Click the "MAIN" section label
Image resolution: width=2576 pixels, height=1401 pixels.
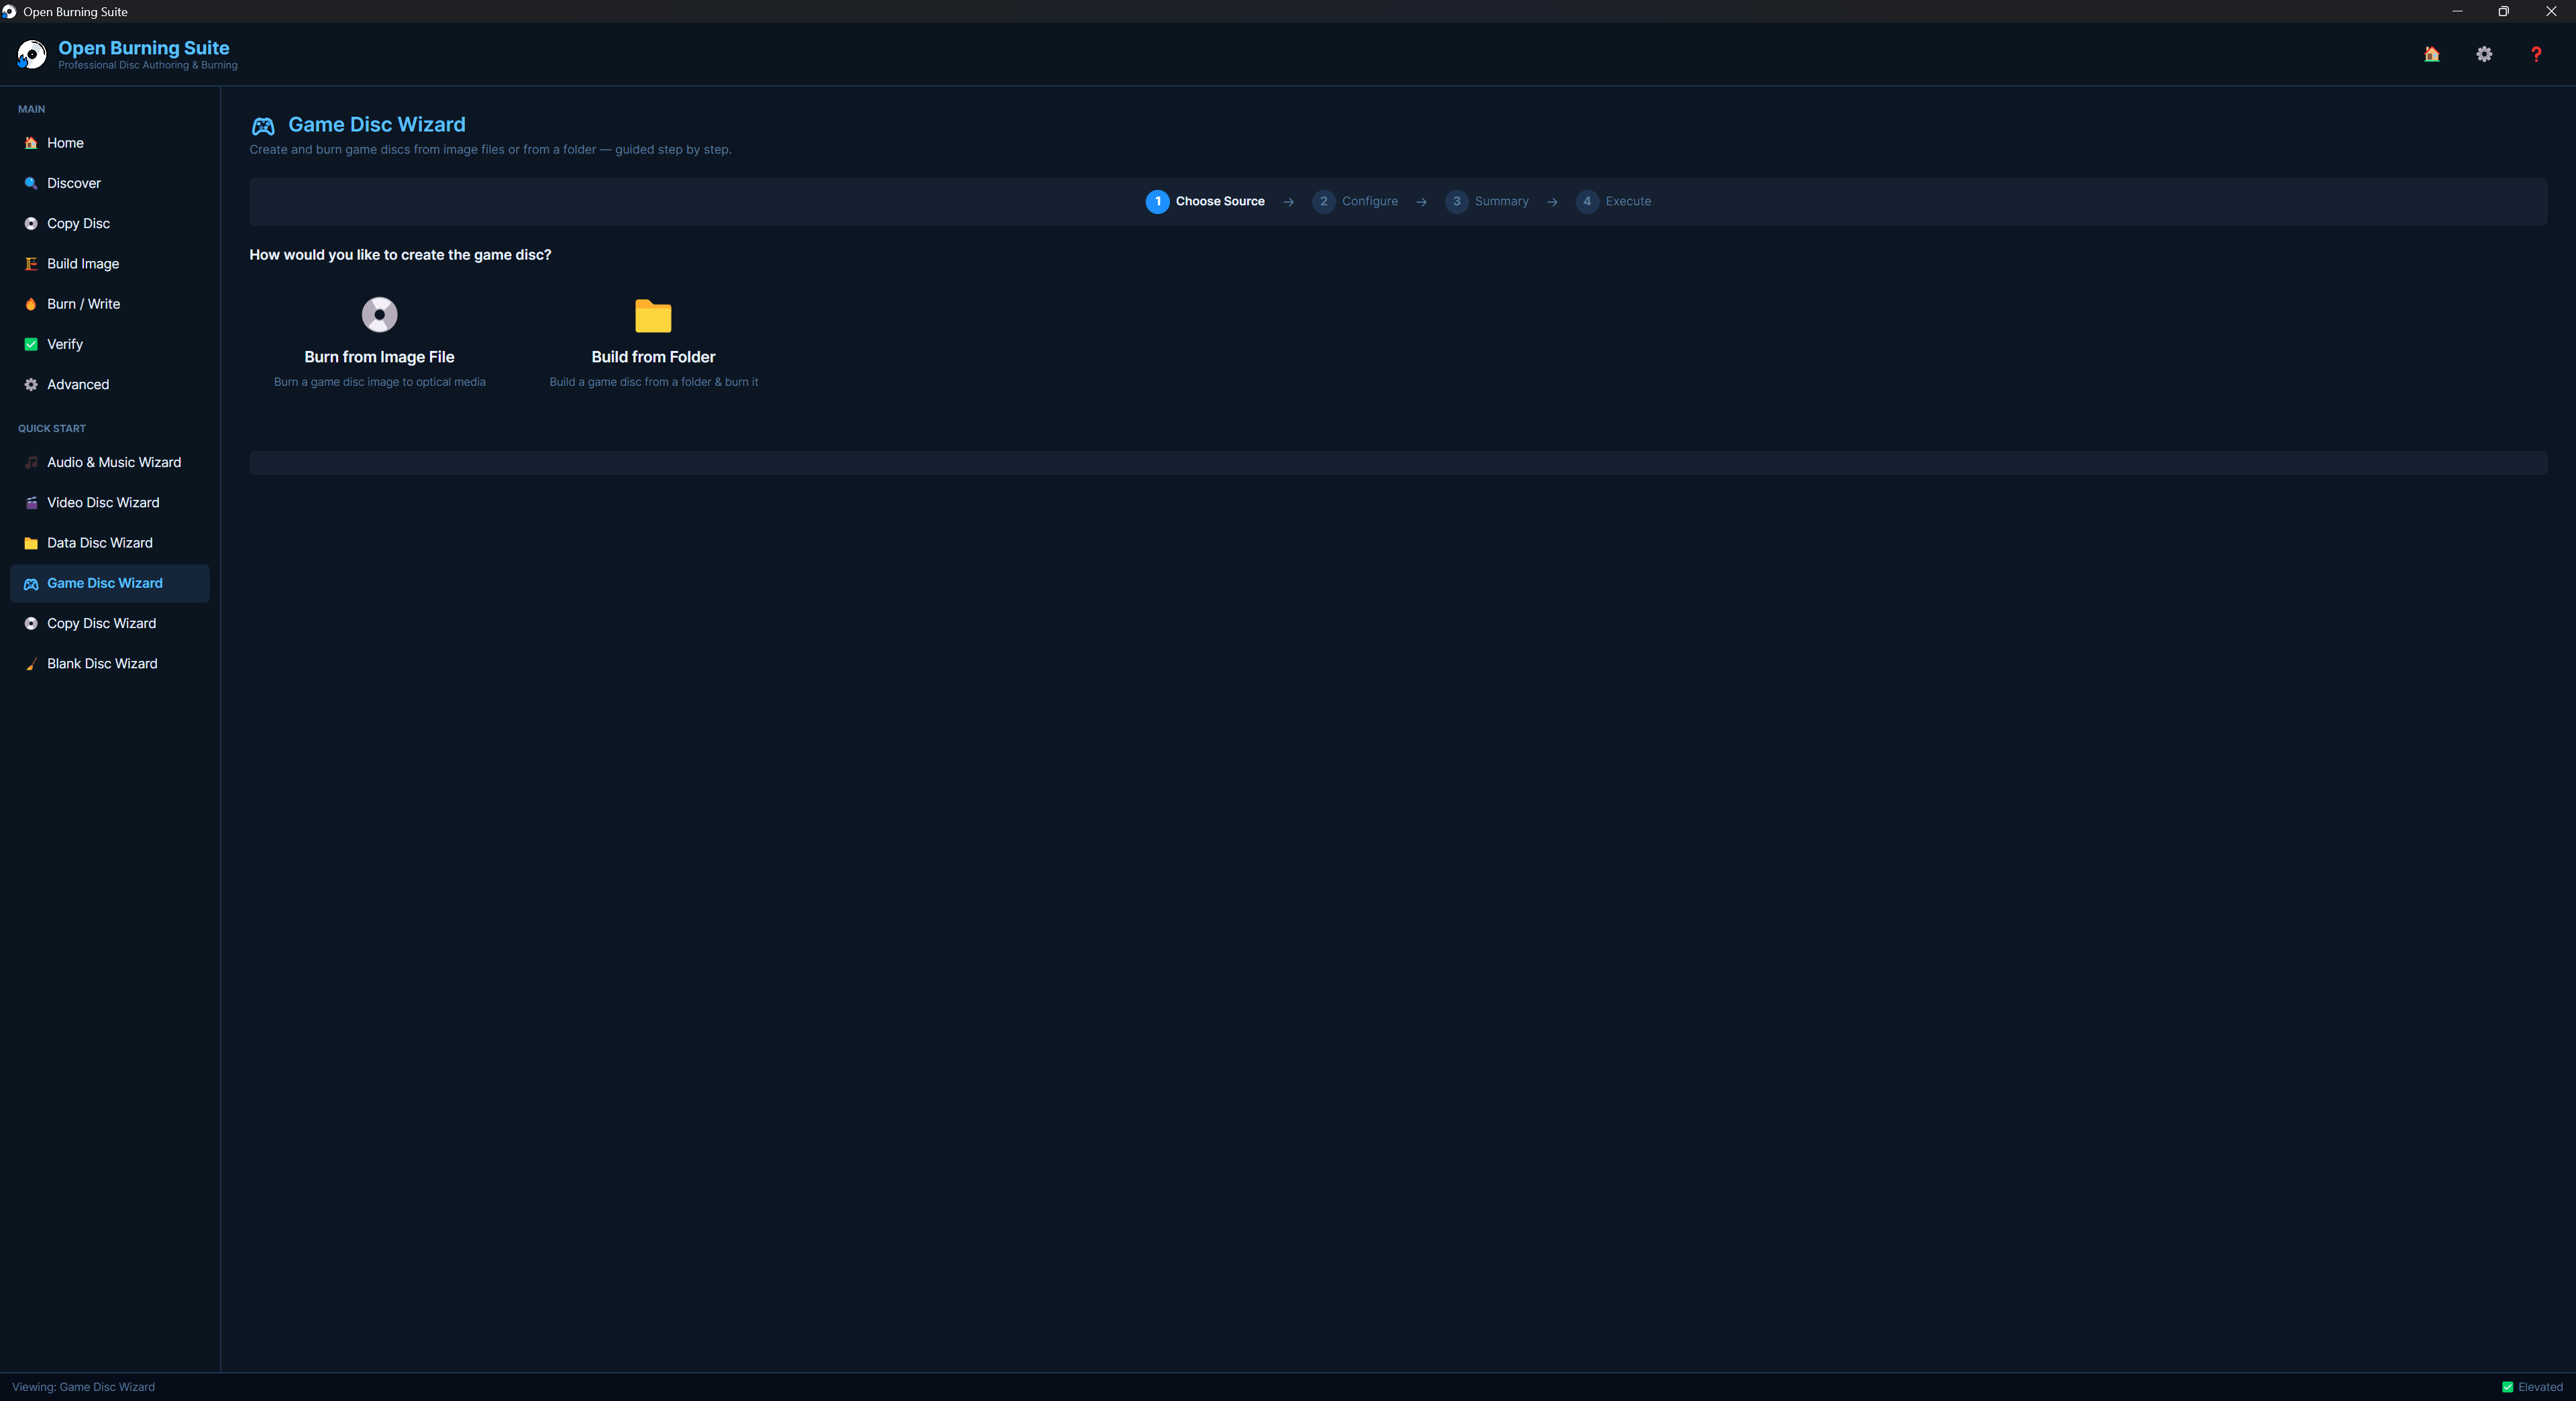pos(31,109)
